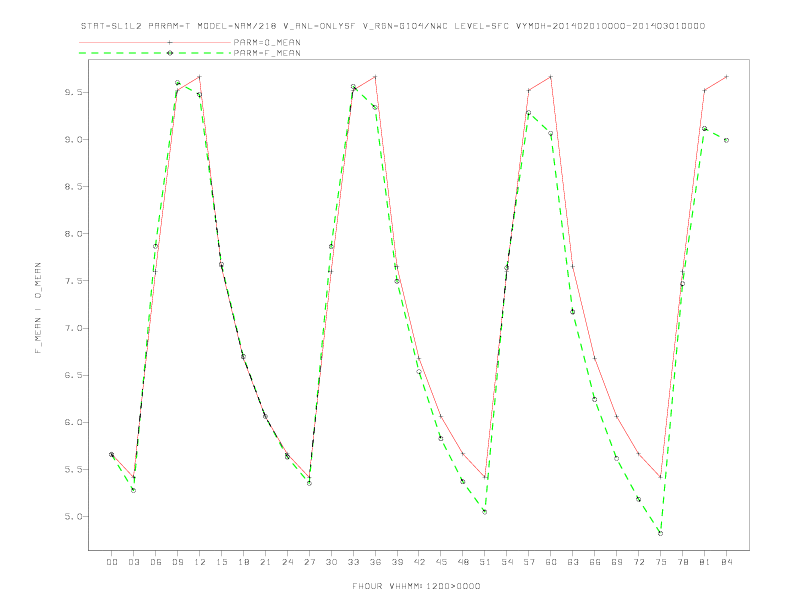Click the green dashed legend line sample
This screenshot has height=612, width=792.
point(155,53)
